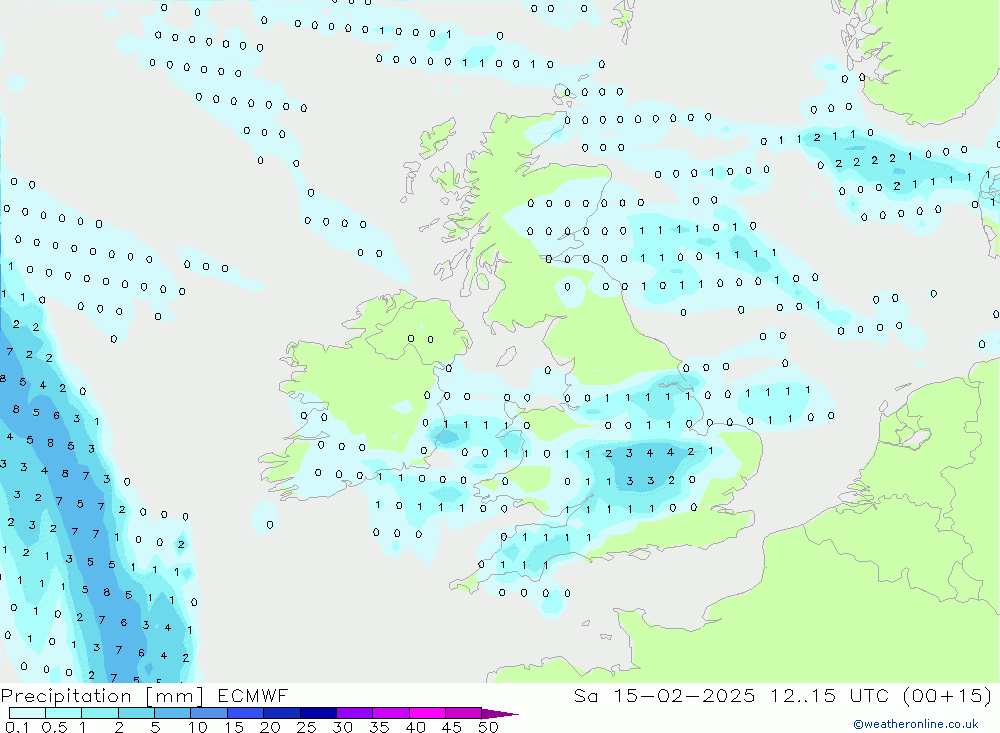Image resolution: width=1000 pixels, height=733 pixels.
Task: Click the 40–45 mm magenta legend swatch
Action: [427, 713]
